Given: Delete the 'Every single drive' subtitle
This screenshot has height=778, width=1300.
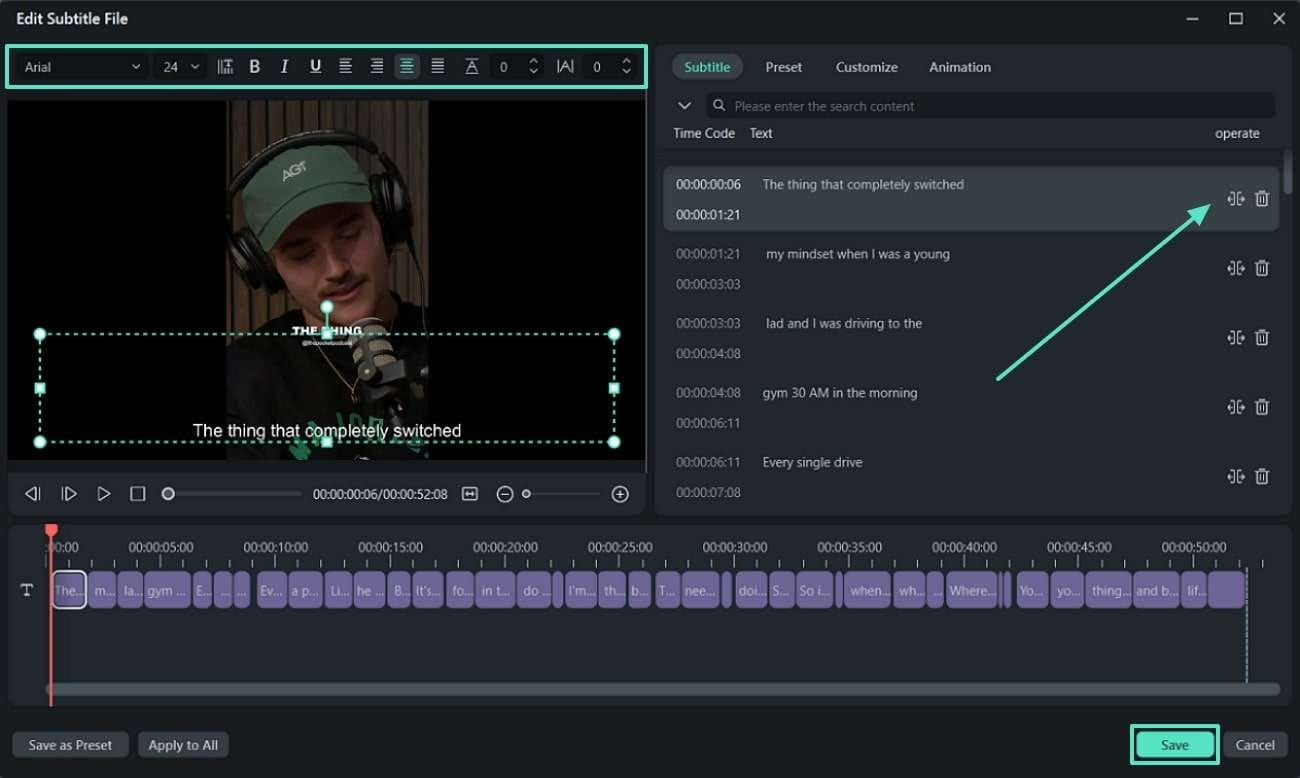Looking at the screenshot, I should point(1262,477).
